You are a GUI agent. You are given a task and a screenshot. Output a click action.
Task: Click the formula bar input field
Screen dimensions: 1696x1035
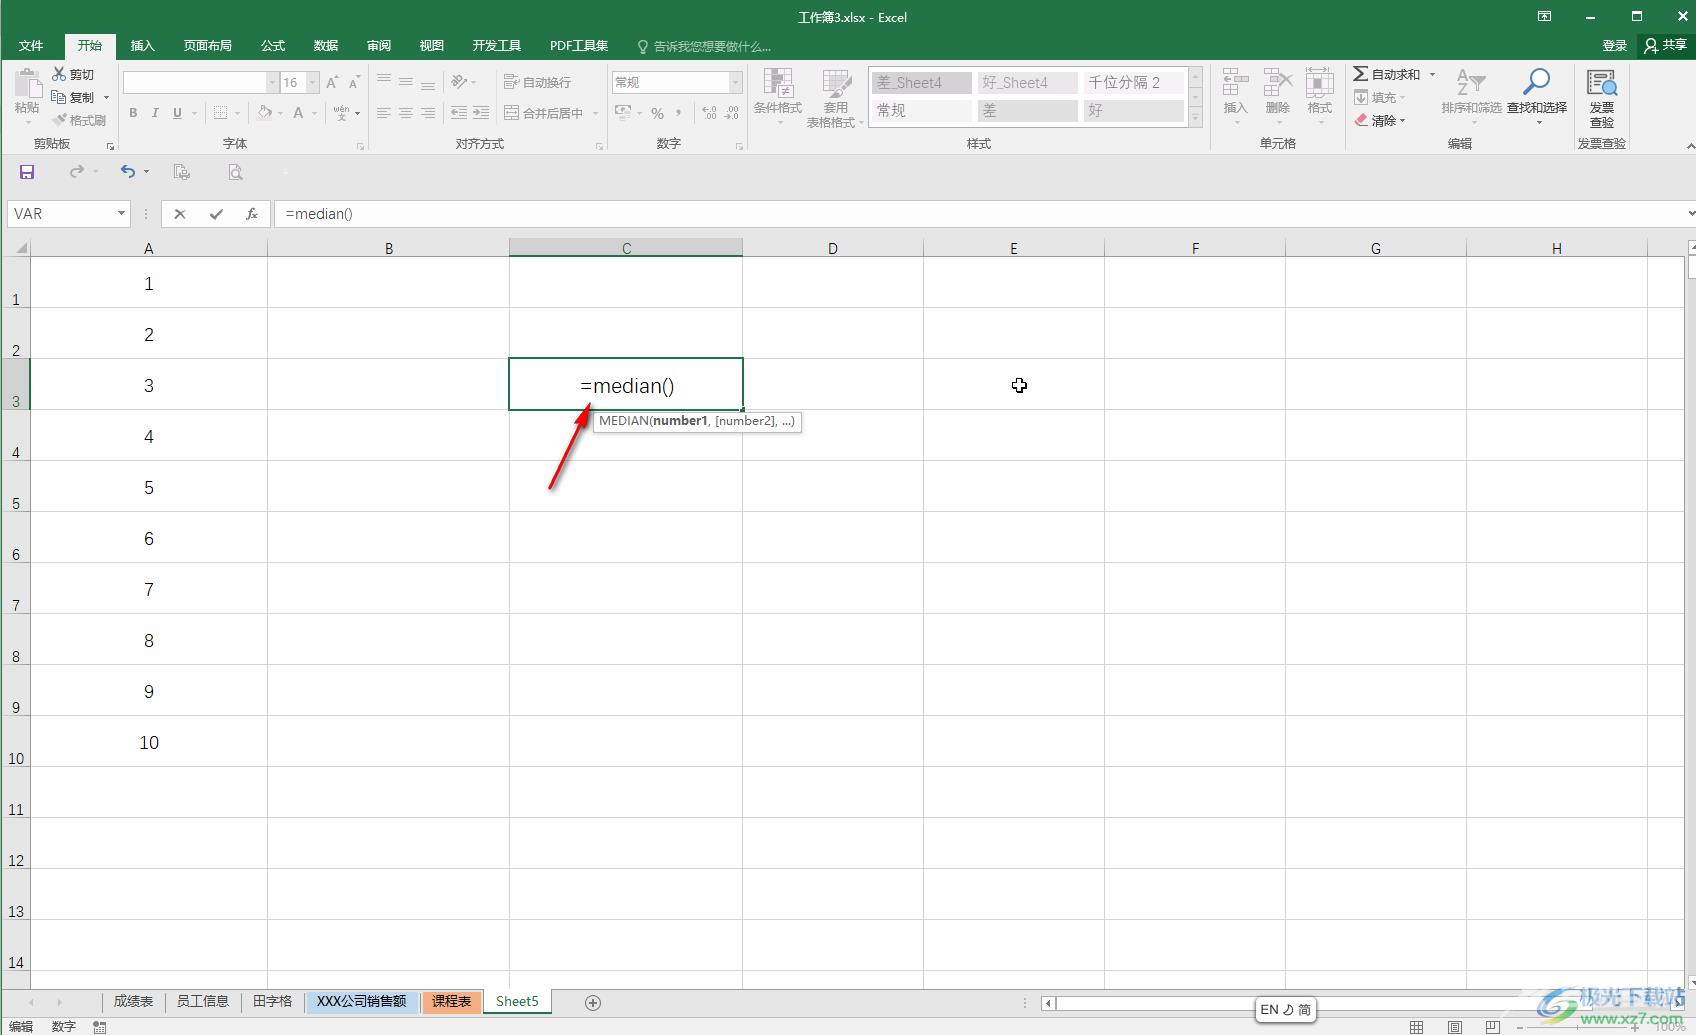980,214
